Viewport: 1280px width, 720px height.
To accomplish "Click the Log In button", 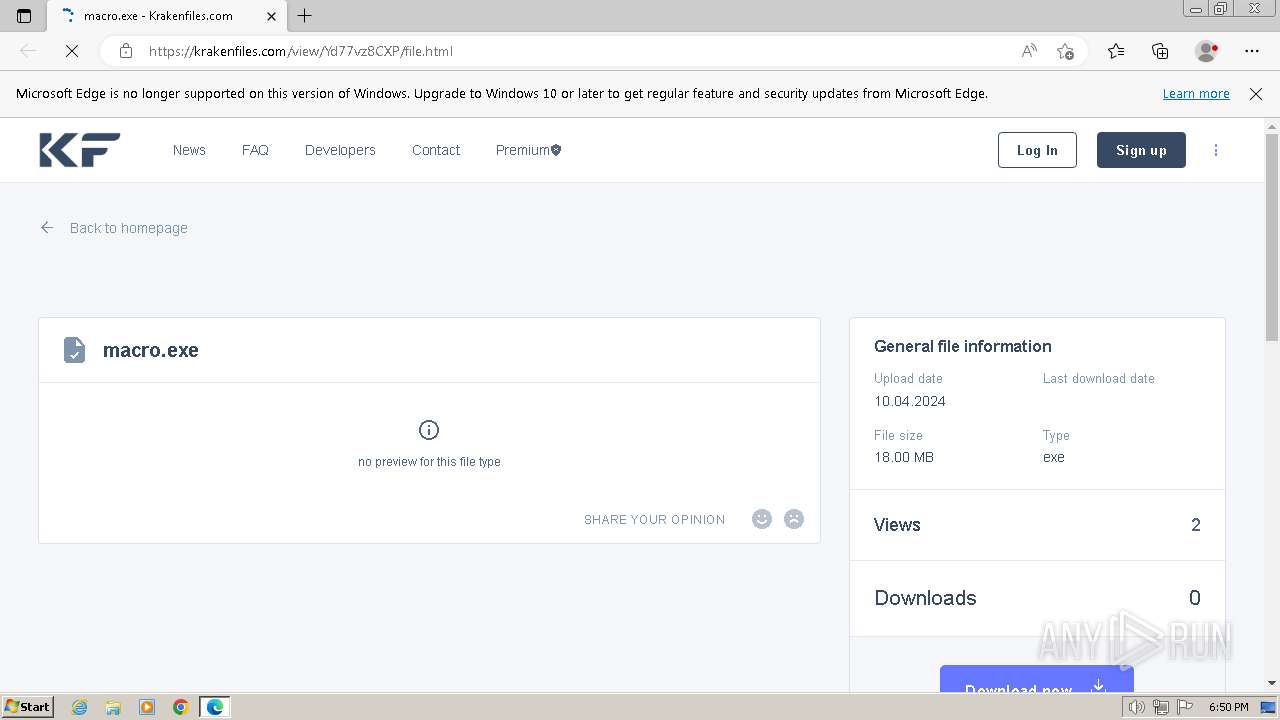I will 1037,150.
